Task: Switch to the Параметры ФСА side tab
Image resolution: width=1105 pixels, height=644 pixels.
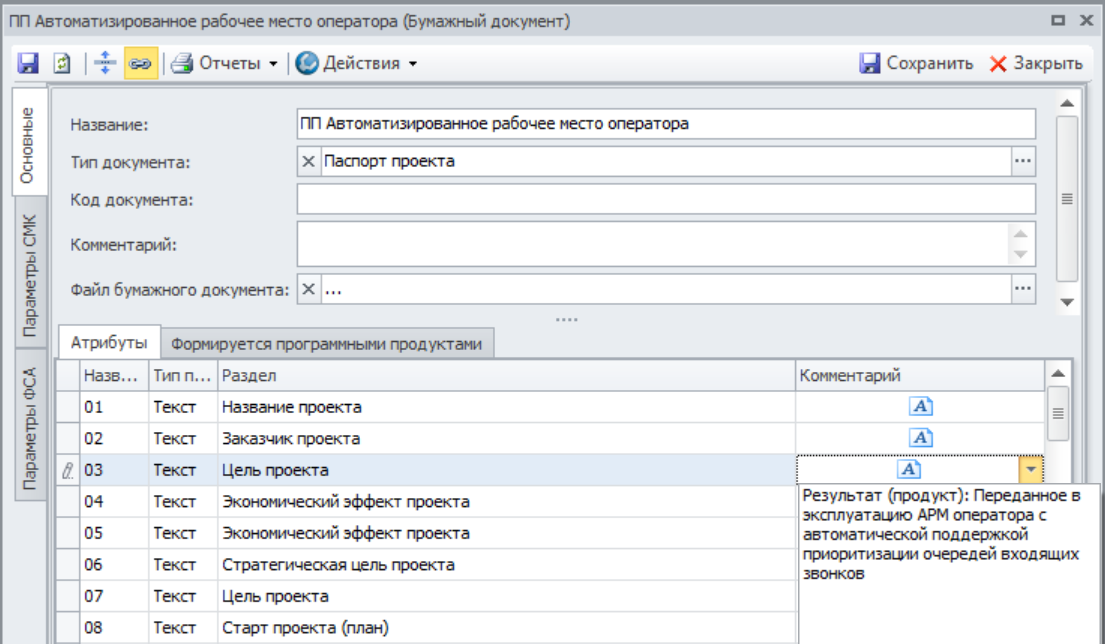Action: [30, 431]
